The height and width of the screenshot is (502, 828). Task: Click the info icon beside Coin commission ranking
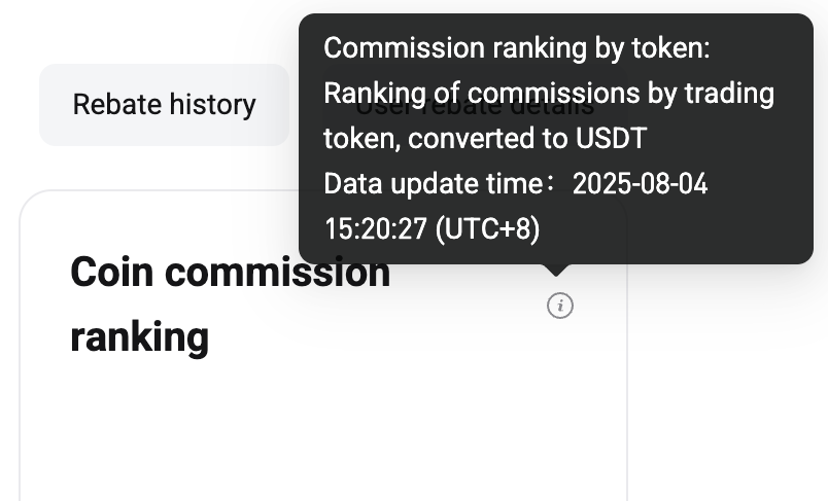[560, 306]
